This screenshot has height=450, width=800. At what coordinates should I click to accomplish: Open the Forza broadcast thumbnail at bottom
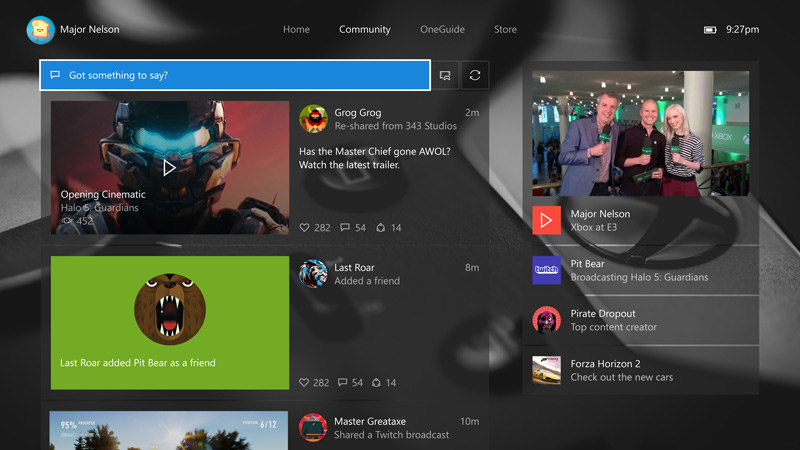click(169, 431)
